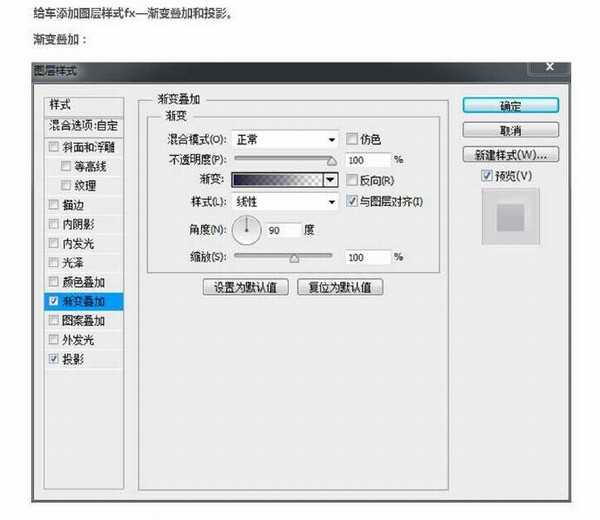
Task: Click the 新建样式(W)... button
Action: 510,155
